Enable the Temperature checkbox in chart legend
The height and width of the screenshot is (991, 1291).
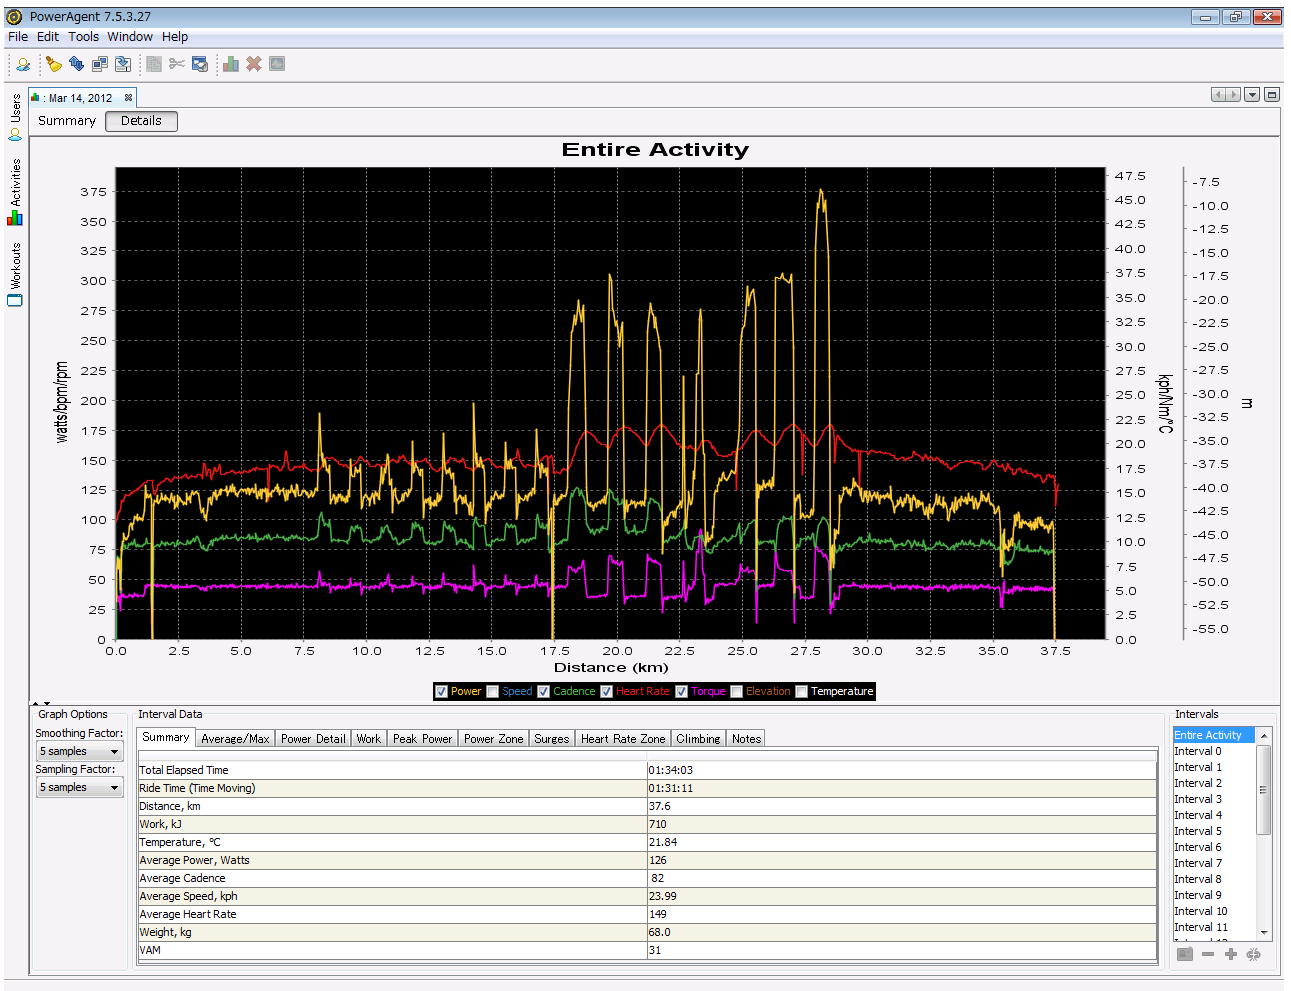801,691
